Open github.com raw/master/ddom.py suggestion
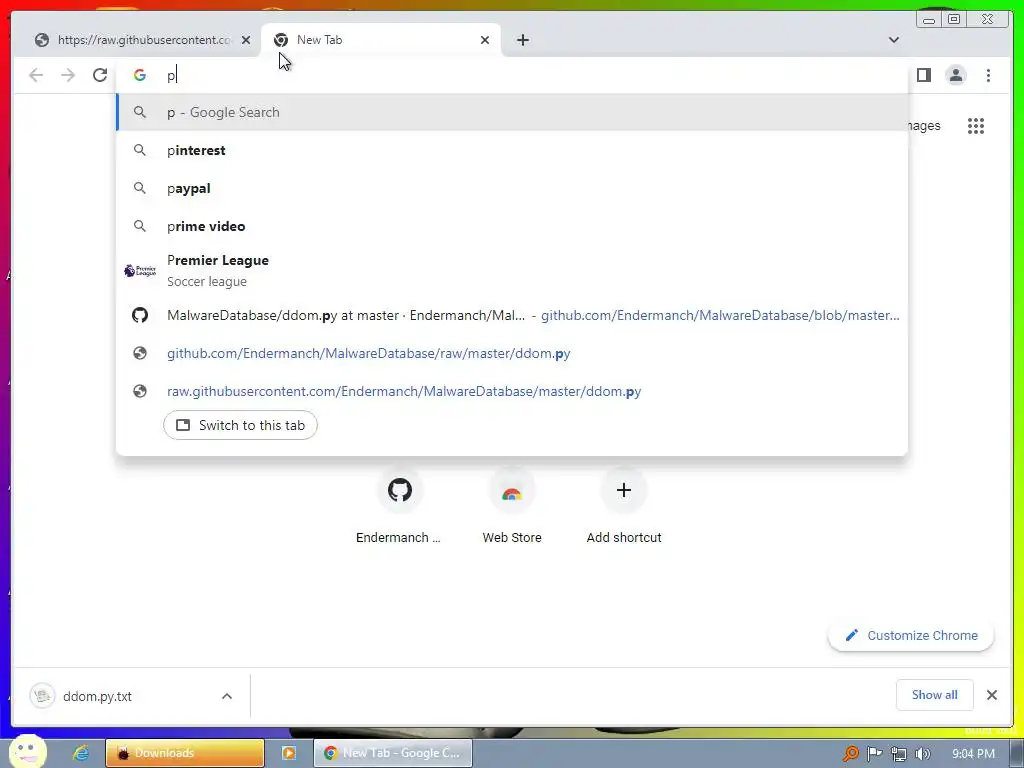 coord(512,353)
